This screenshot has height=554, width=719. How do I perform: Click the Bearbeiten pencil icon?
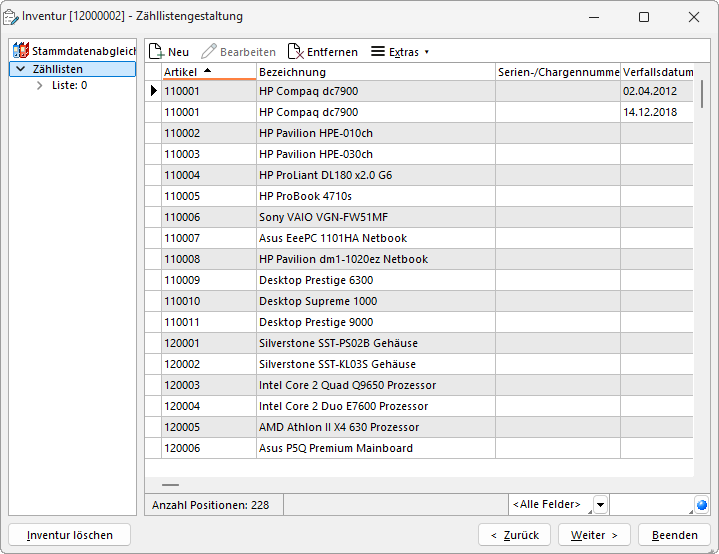209,51
